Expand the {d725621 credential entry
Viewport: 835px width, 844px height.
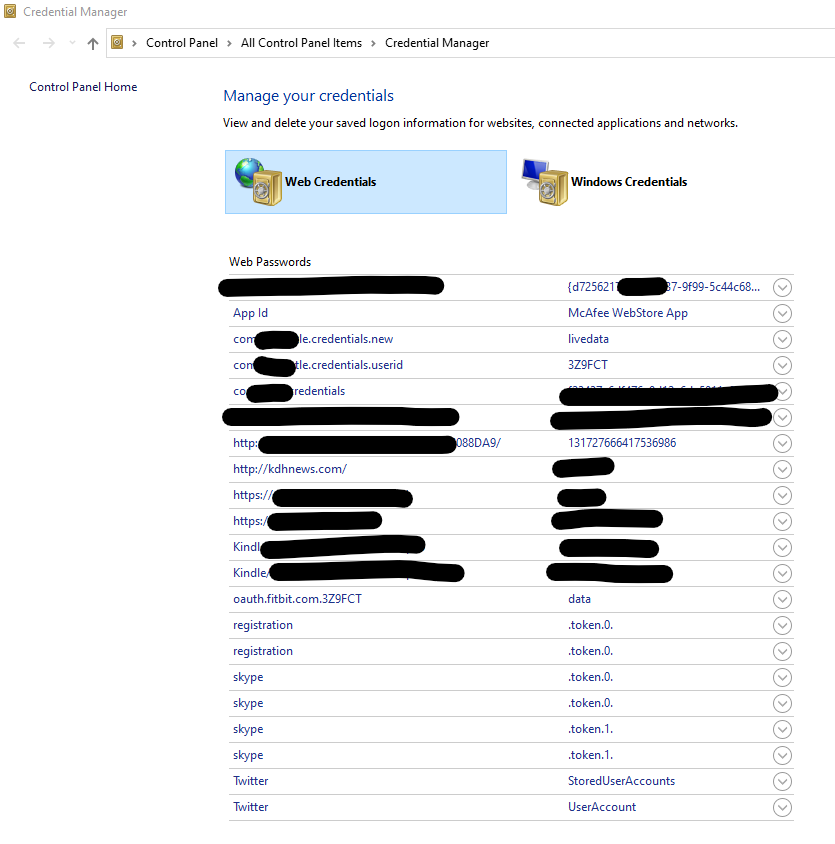click(782, 287)
